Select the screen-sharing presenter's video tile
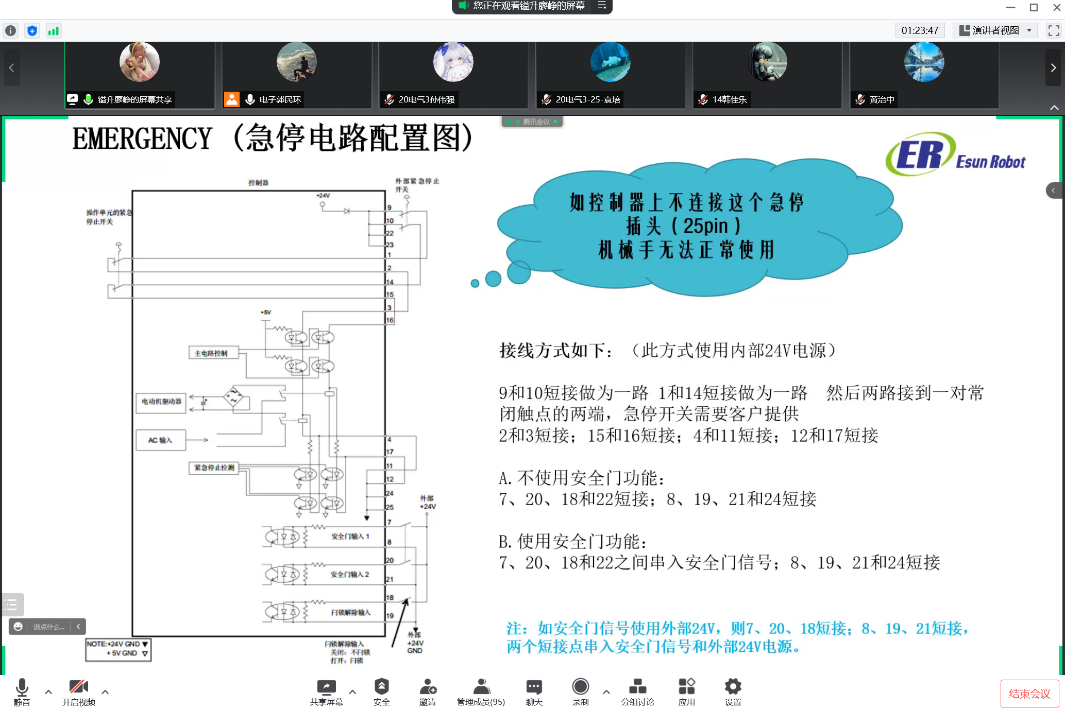Viewport: 1065px width, 709px height. 139,75
